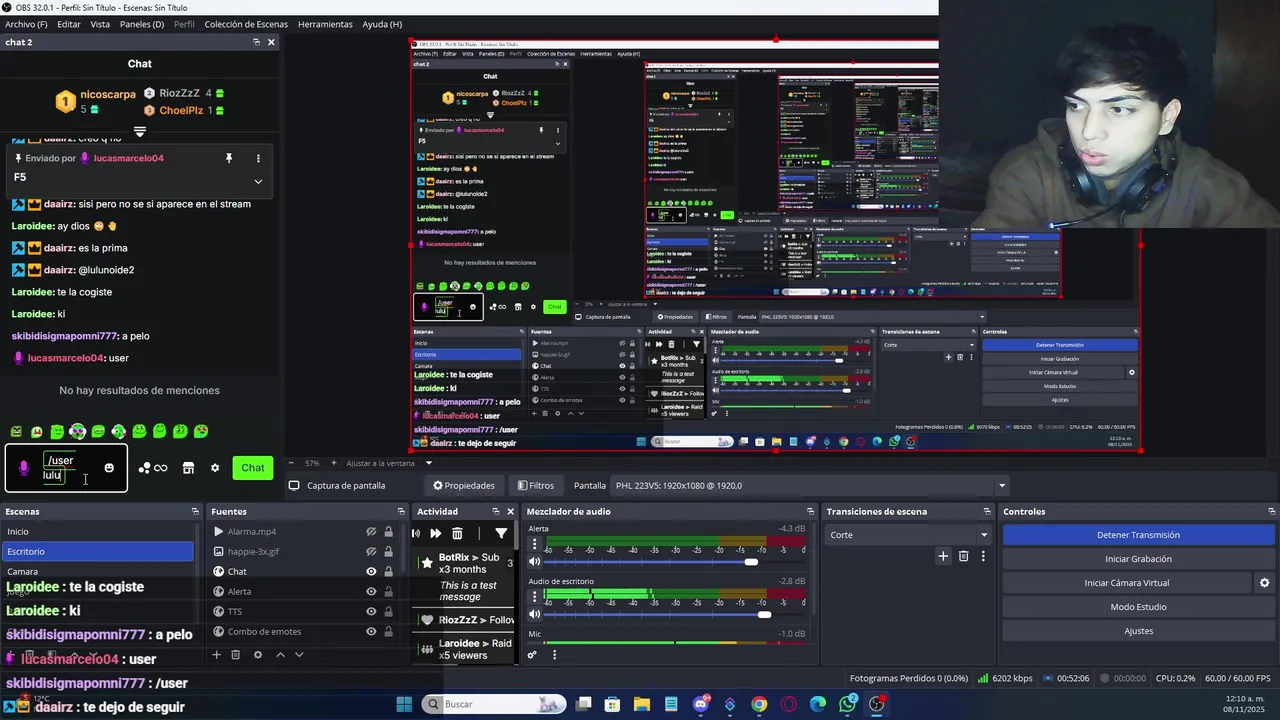This screenshot has width=1280, height=720.
Task: Click Iniciar Cámara Virtual button
Action: coord(1127,583)
